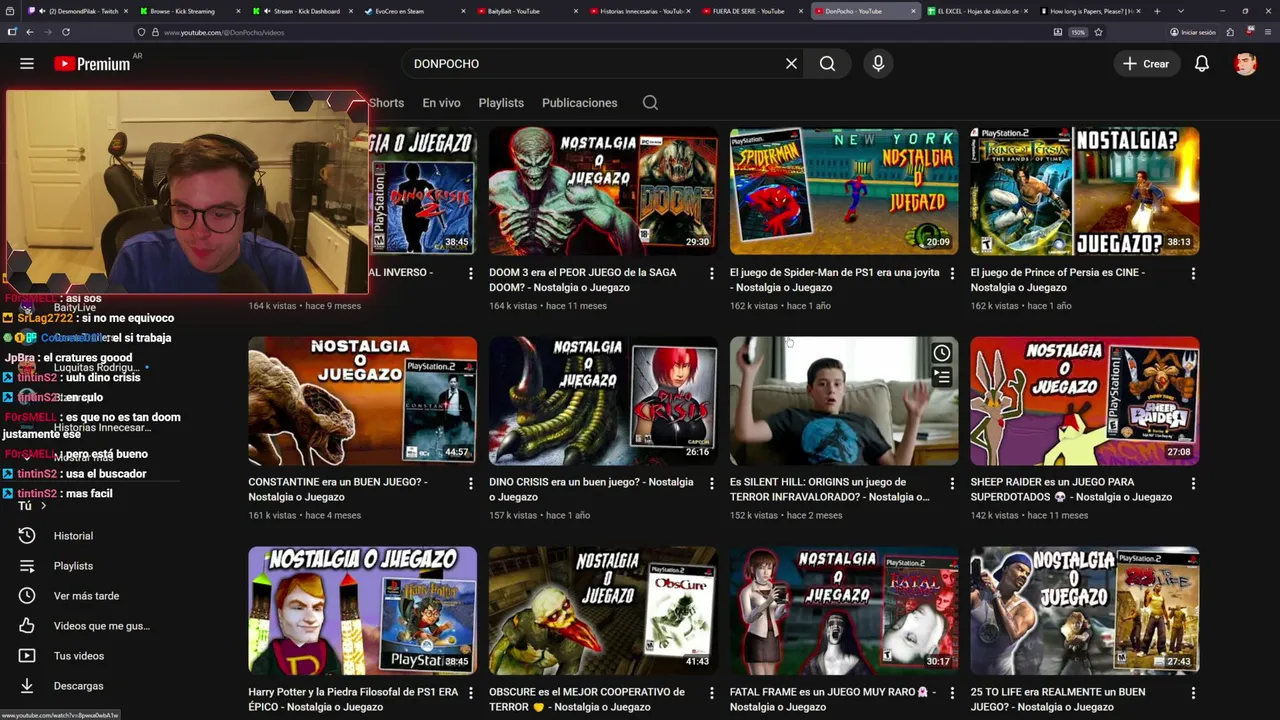Run search with the magnifier button
Viewport: 1280px width, 720px height.
[827, 63]
